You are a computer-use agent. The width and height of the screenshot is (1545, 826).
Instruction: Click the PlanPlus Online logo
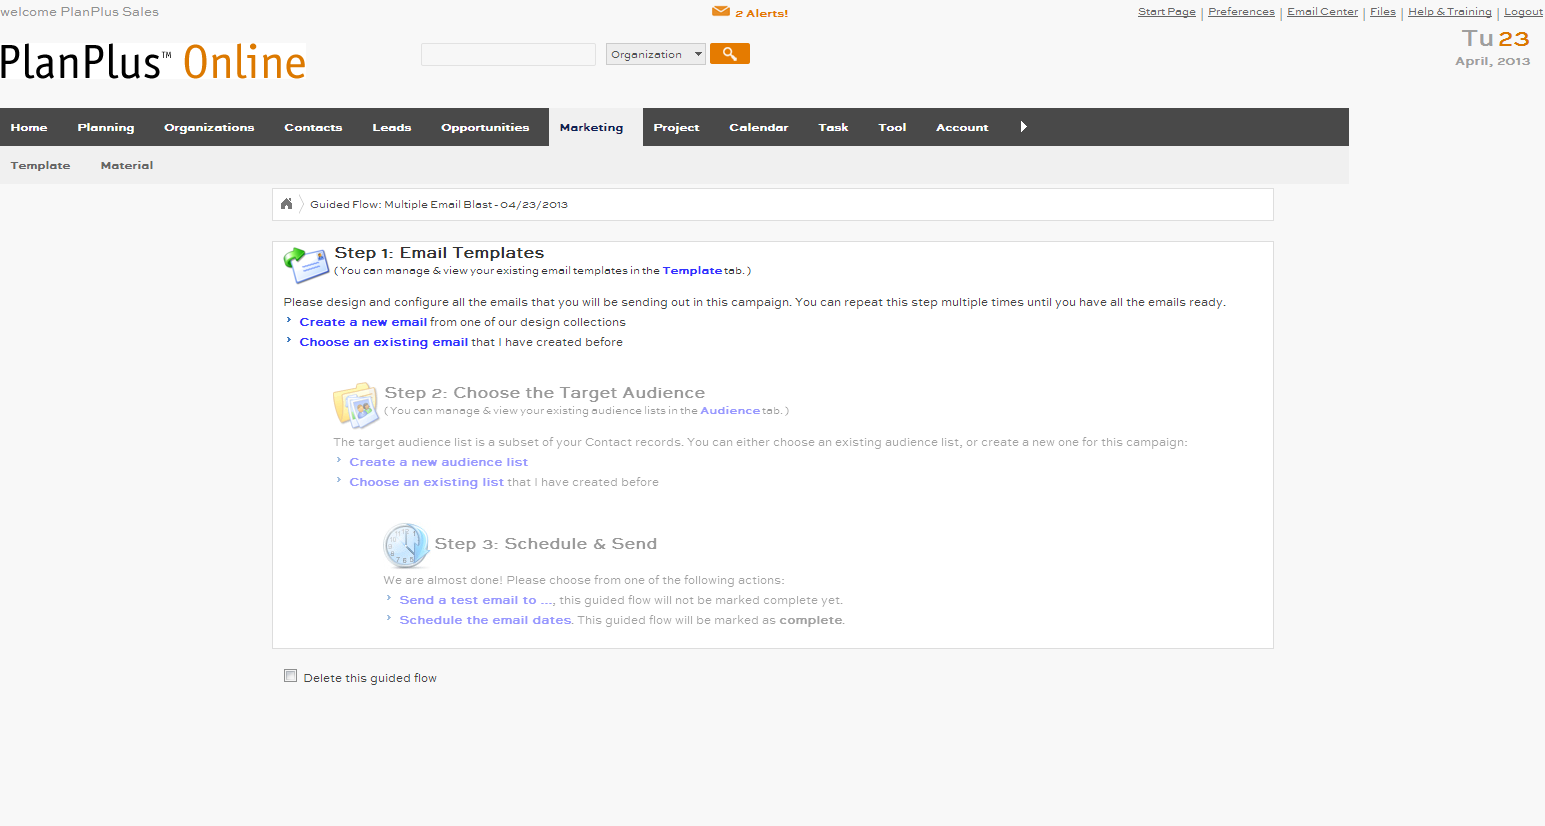(x=153, y=62)
